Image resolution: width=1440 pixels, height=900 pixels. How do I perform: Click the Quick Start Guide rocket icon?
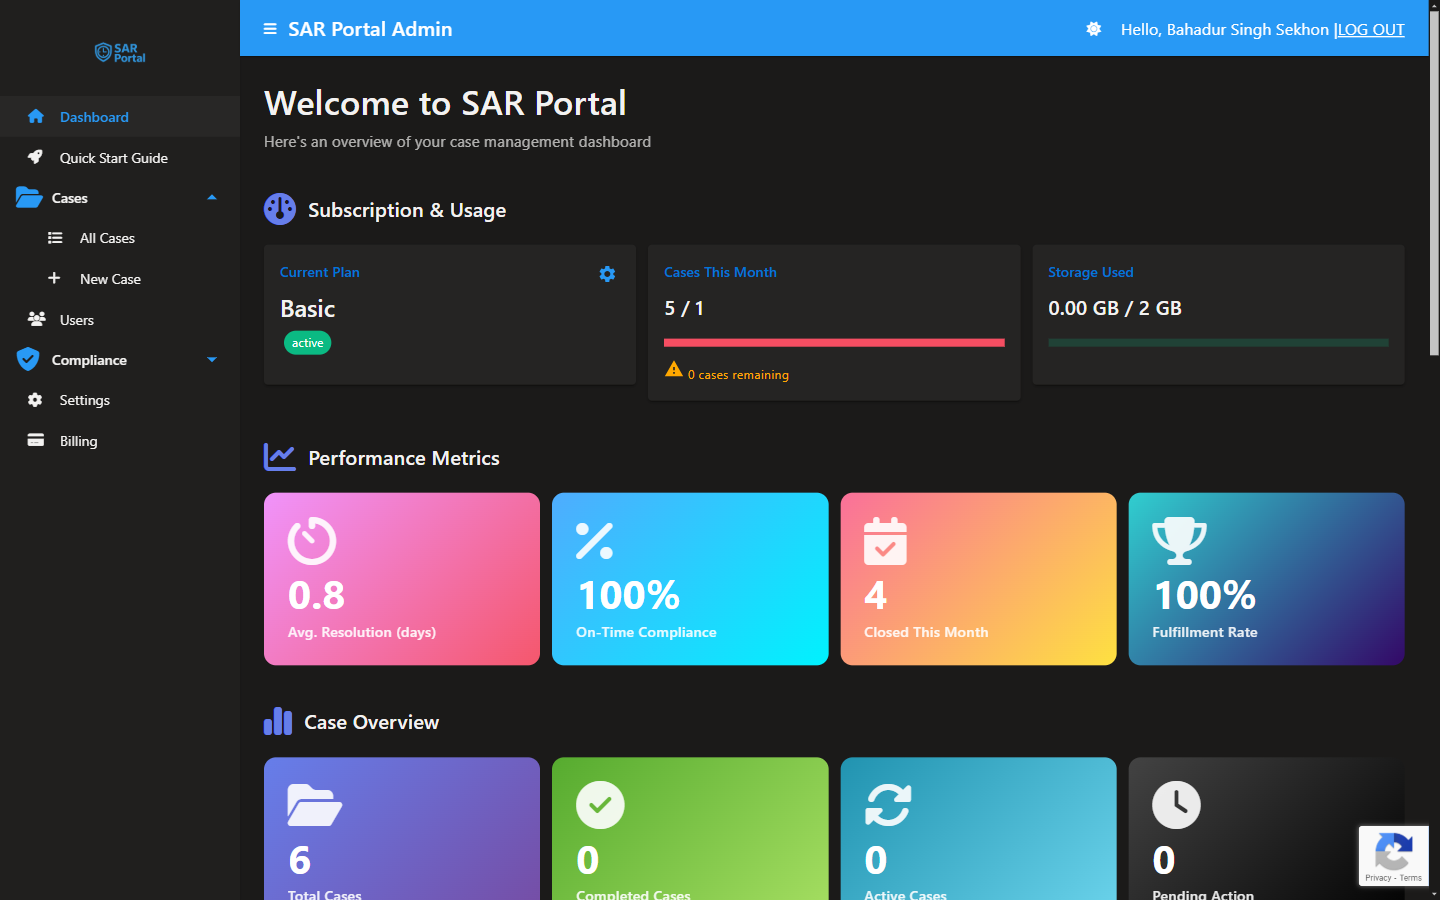pos(36,157)
